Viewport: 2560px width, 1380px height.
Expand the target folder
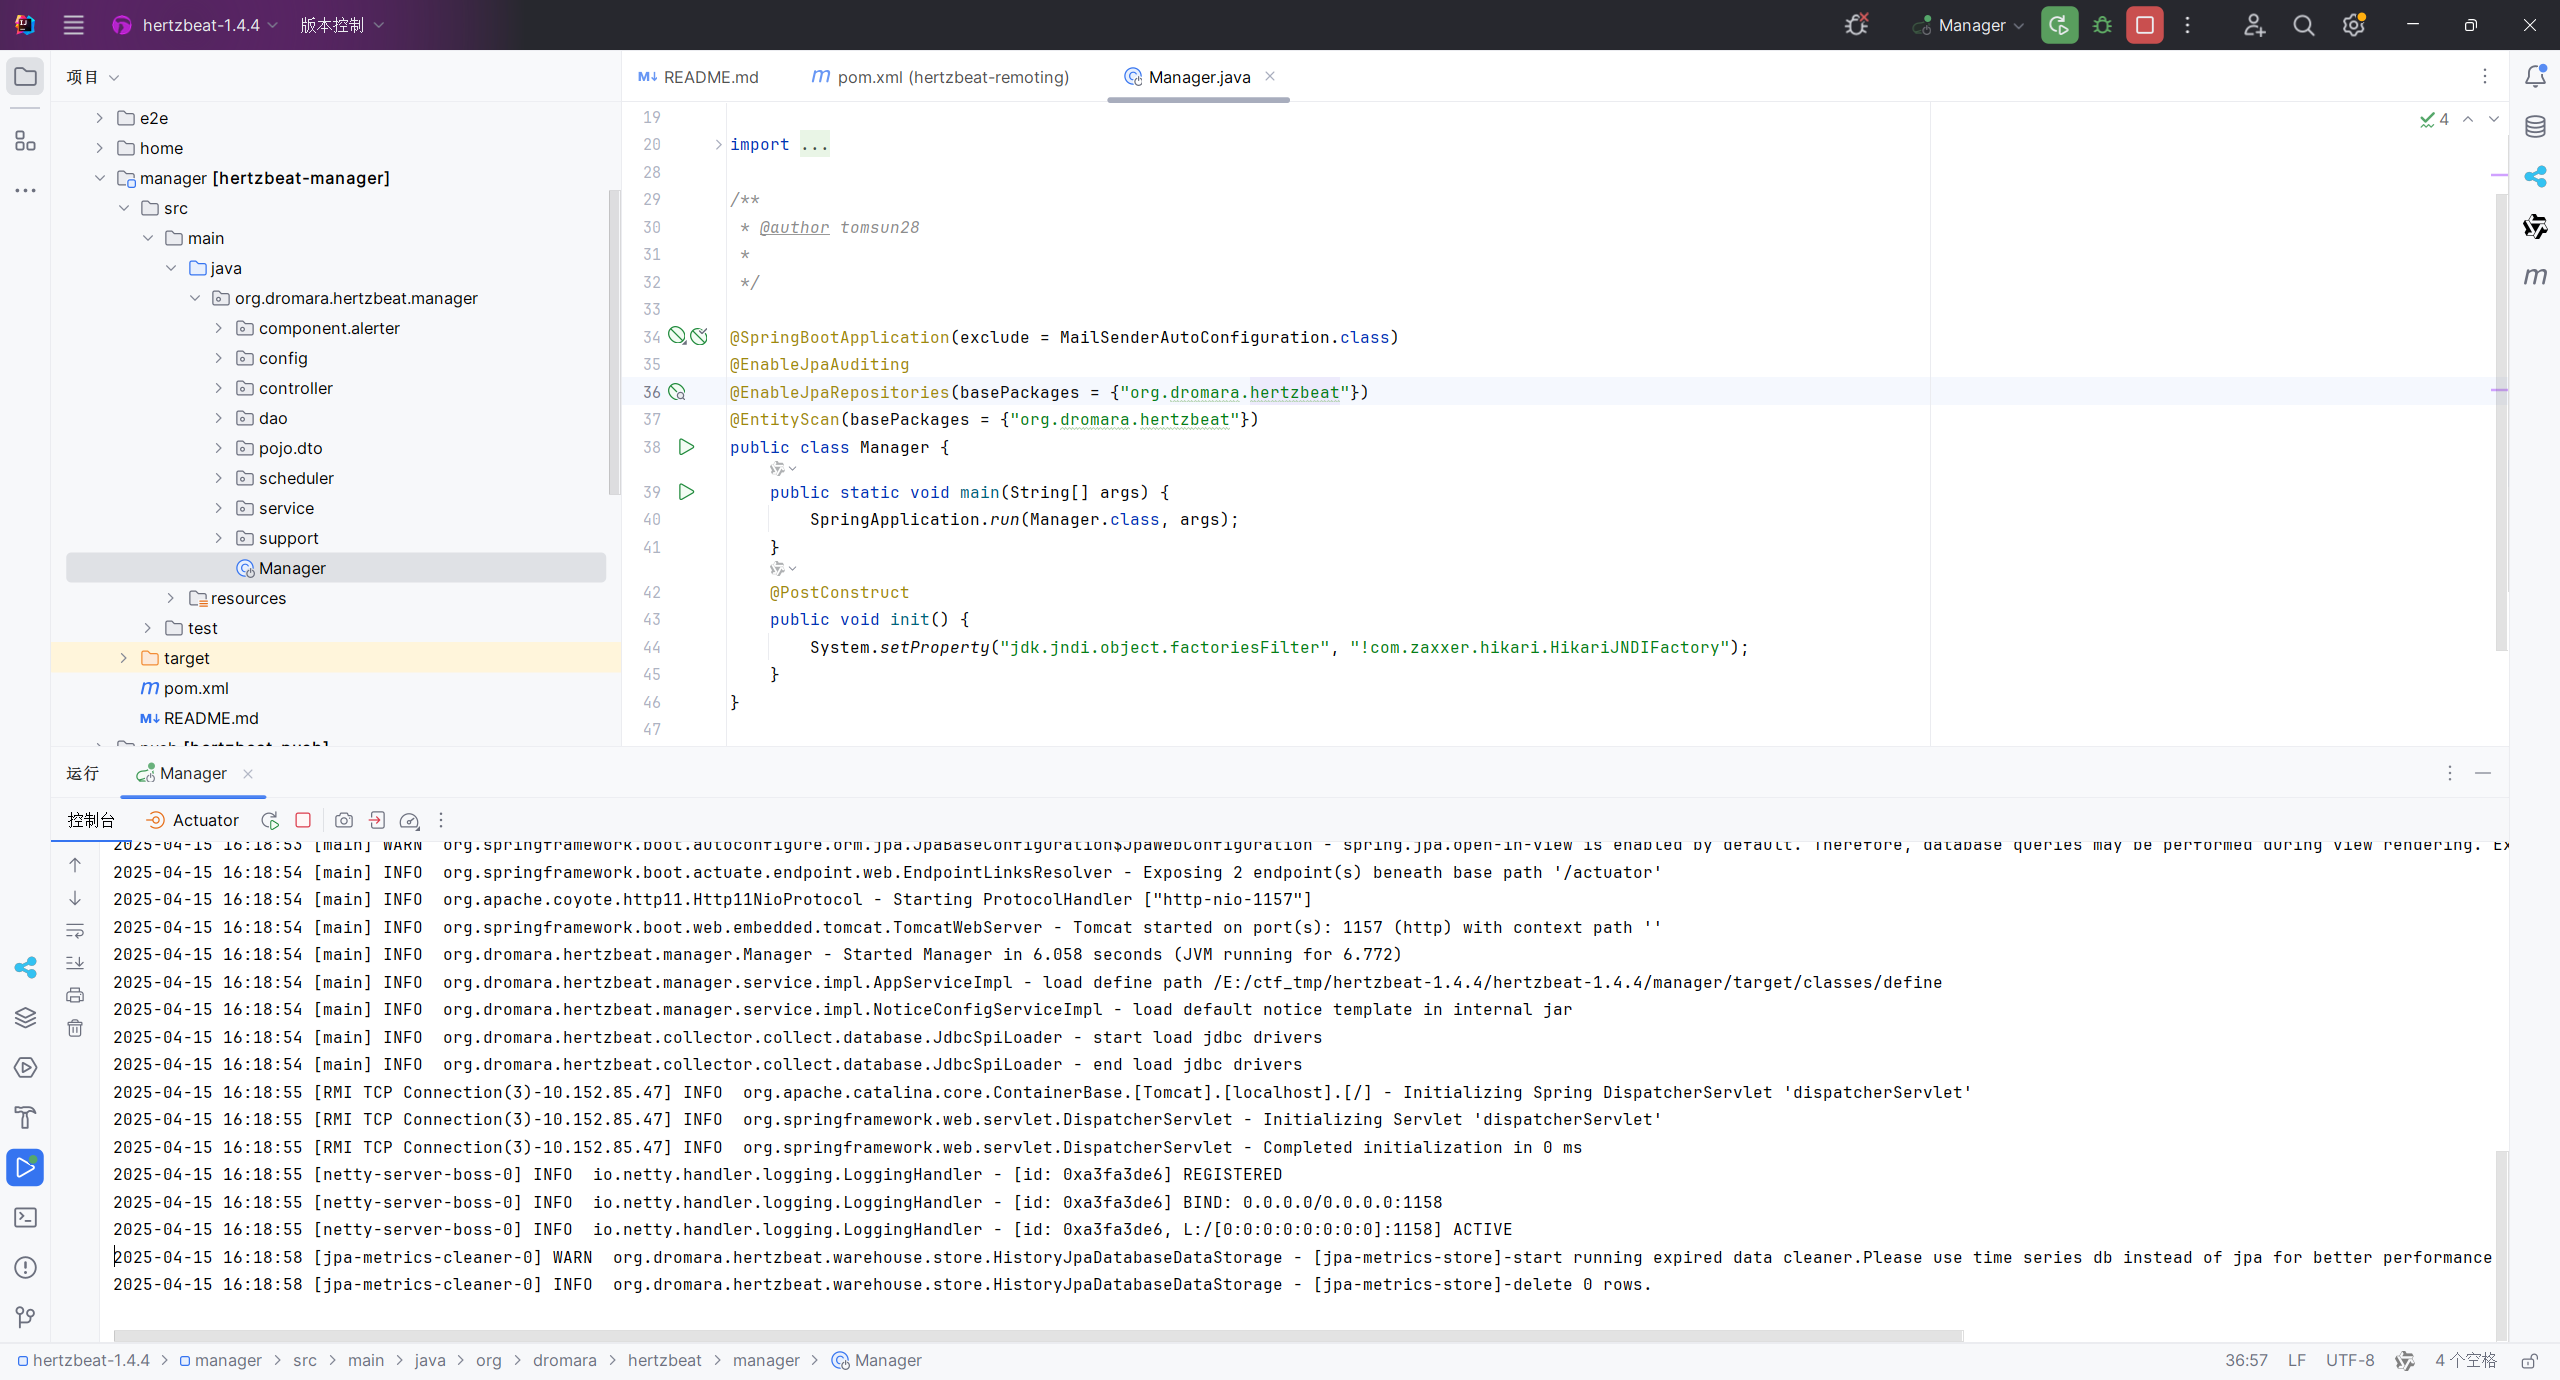123,658
